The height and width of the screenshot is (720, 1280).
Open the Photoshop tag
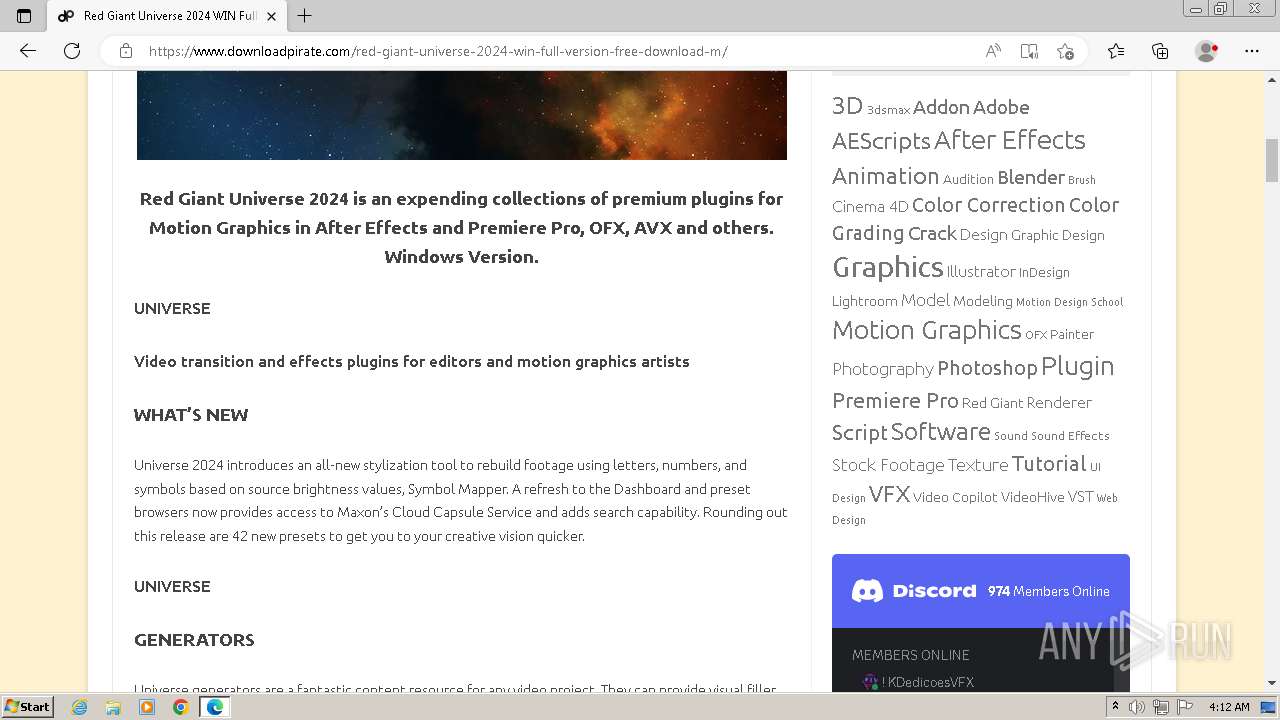[987, 368]
